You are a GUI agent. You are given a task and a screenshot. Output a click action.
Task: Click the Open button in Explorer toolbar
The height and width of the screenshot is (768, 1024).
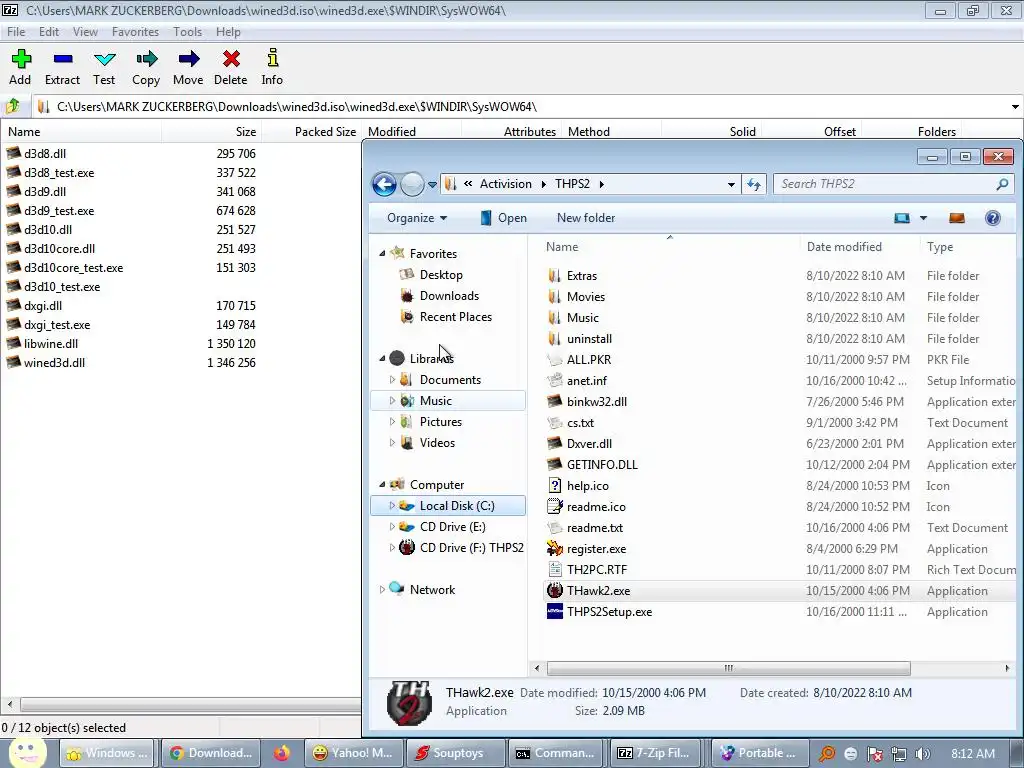[x=503, y=218]
